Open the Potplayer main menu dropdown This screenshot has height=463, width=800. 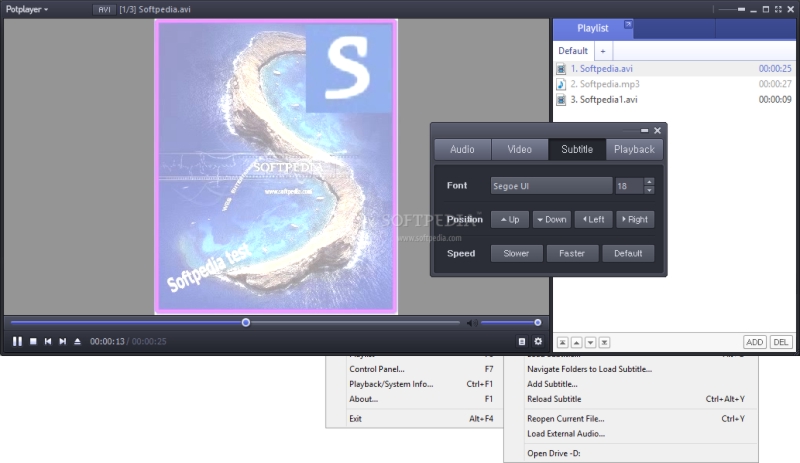(27, 9)
